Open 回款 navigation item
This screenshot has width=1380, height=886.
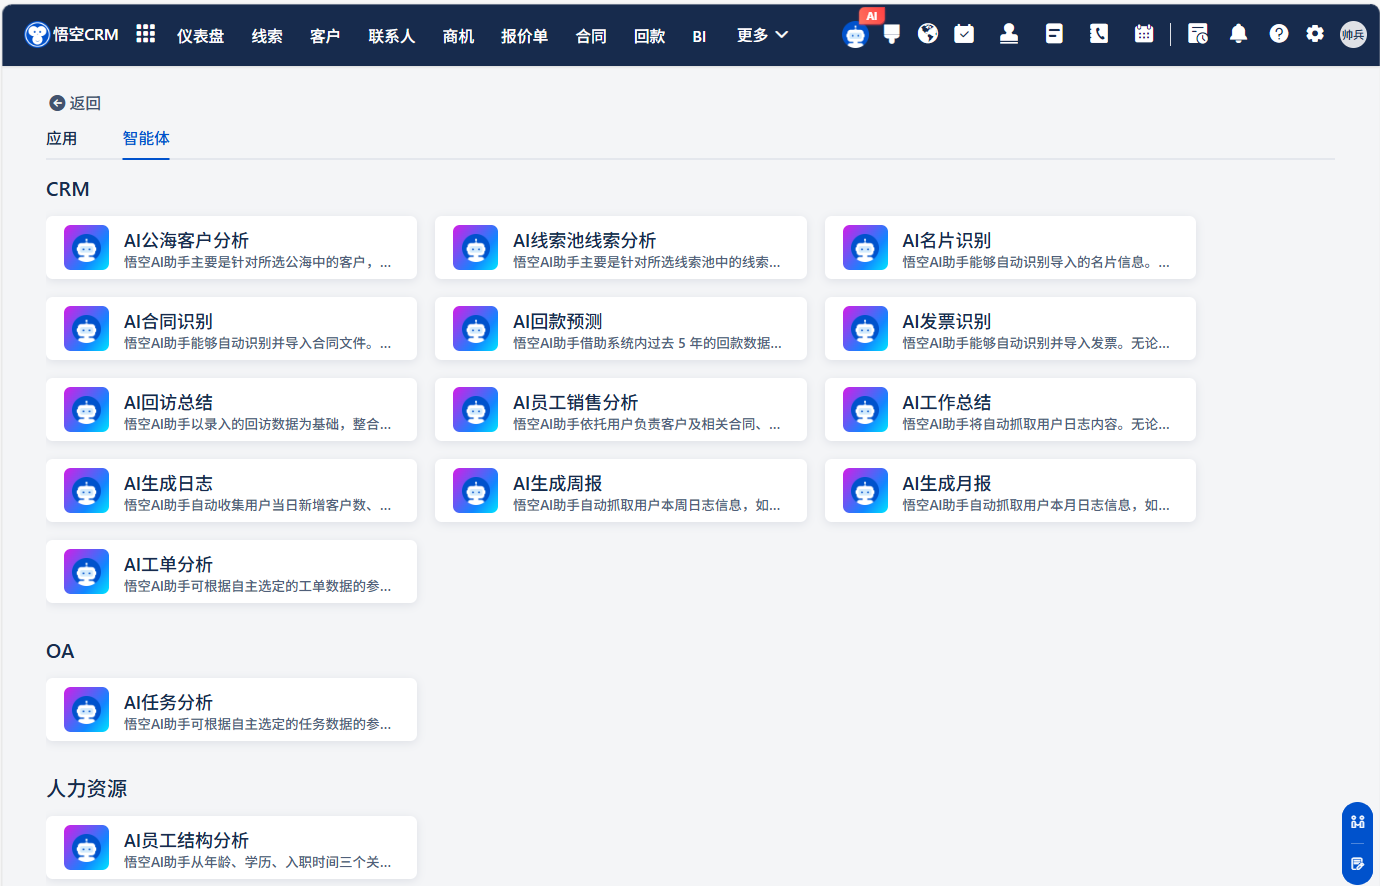(650, 36)
